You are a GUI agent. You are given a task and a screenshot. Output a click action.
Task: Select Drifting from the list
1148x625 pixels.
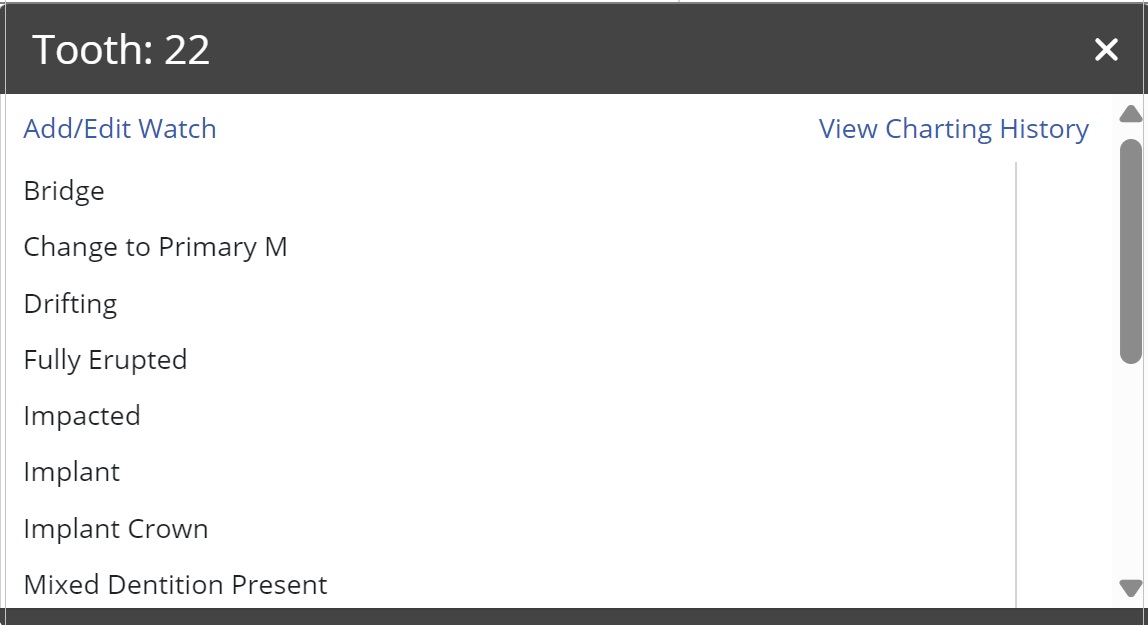(x=70, y=303)
